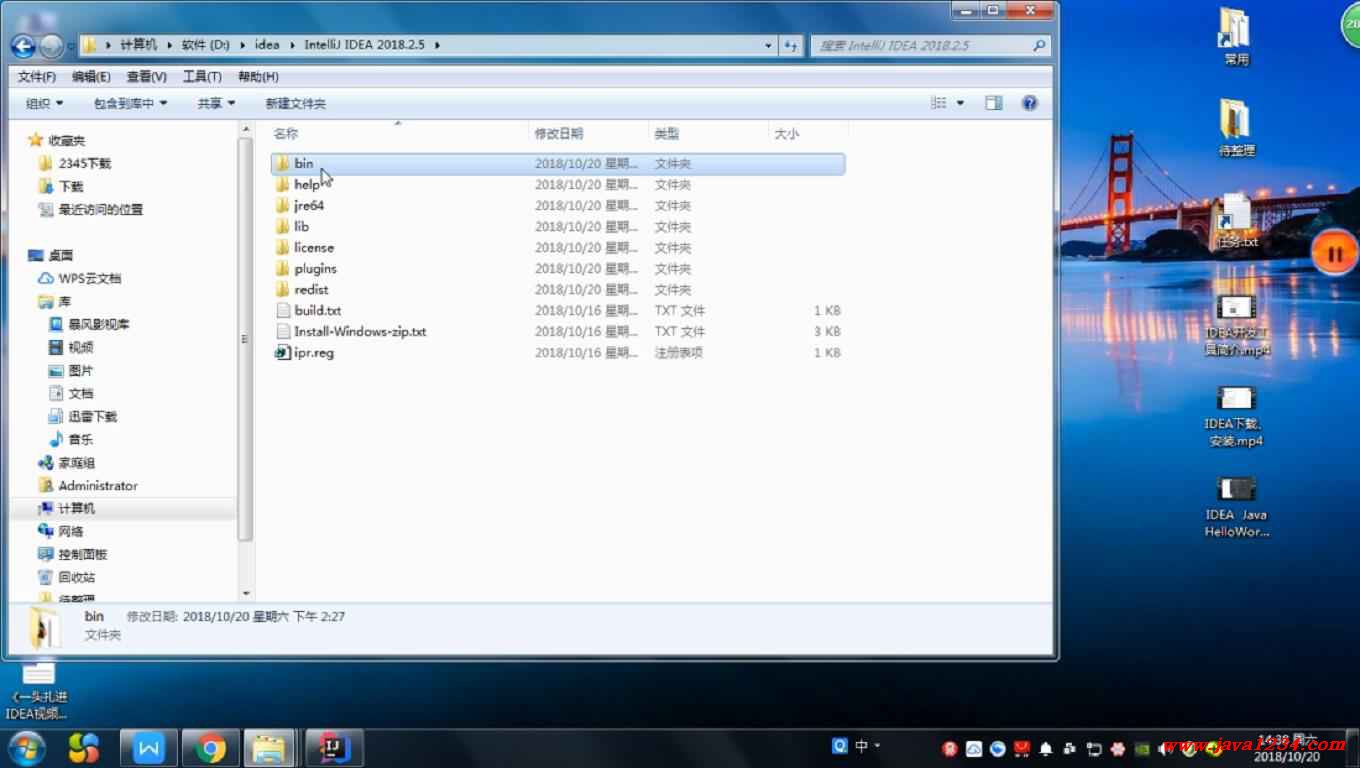The image size is (1360, 768).
Task: Select the IDEA Java HelloWor... desktop video
Action: (x=1236, y=507)
